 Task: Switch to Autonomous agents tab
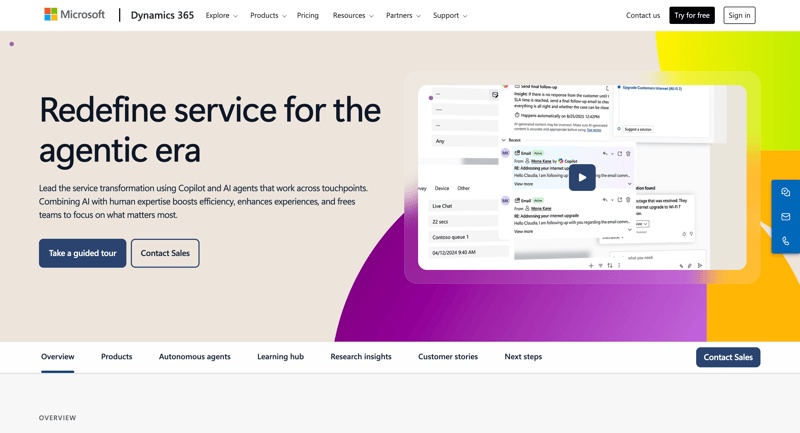[194, 356]
